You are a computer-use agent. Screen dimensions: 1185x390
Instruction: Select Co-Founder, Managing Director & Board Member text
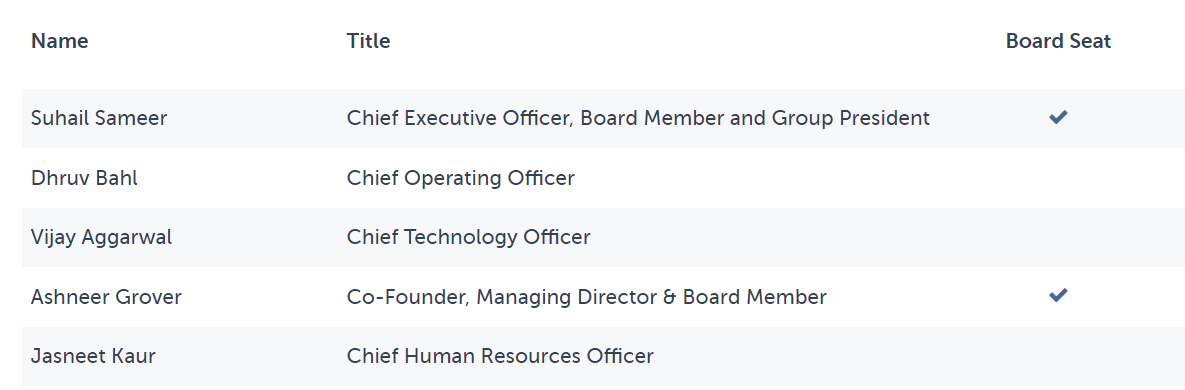[x=586, y=296]
